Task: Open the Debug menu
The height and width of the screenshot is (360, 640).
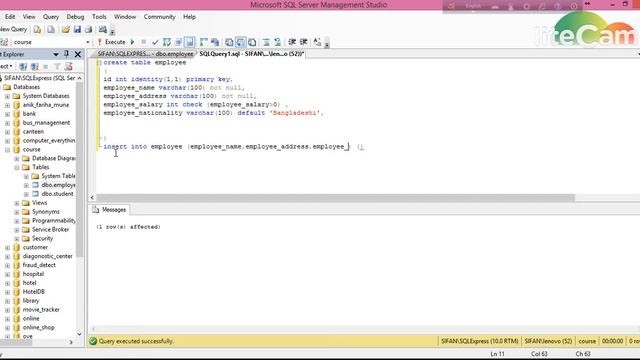Action: coord(75,17)
